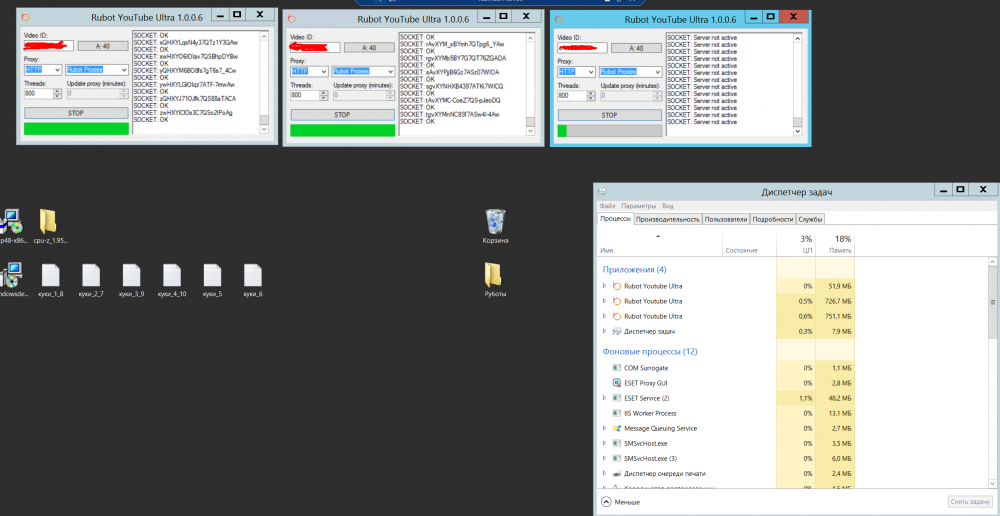Click the IIS Worker Process icon
The width and height of the screenshot is (1000, 516).
617,413
